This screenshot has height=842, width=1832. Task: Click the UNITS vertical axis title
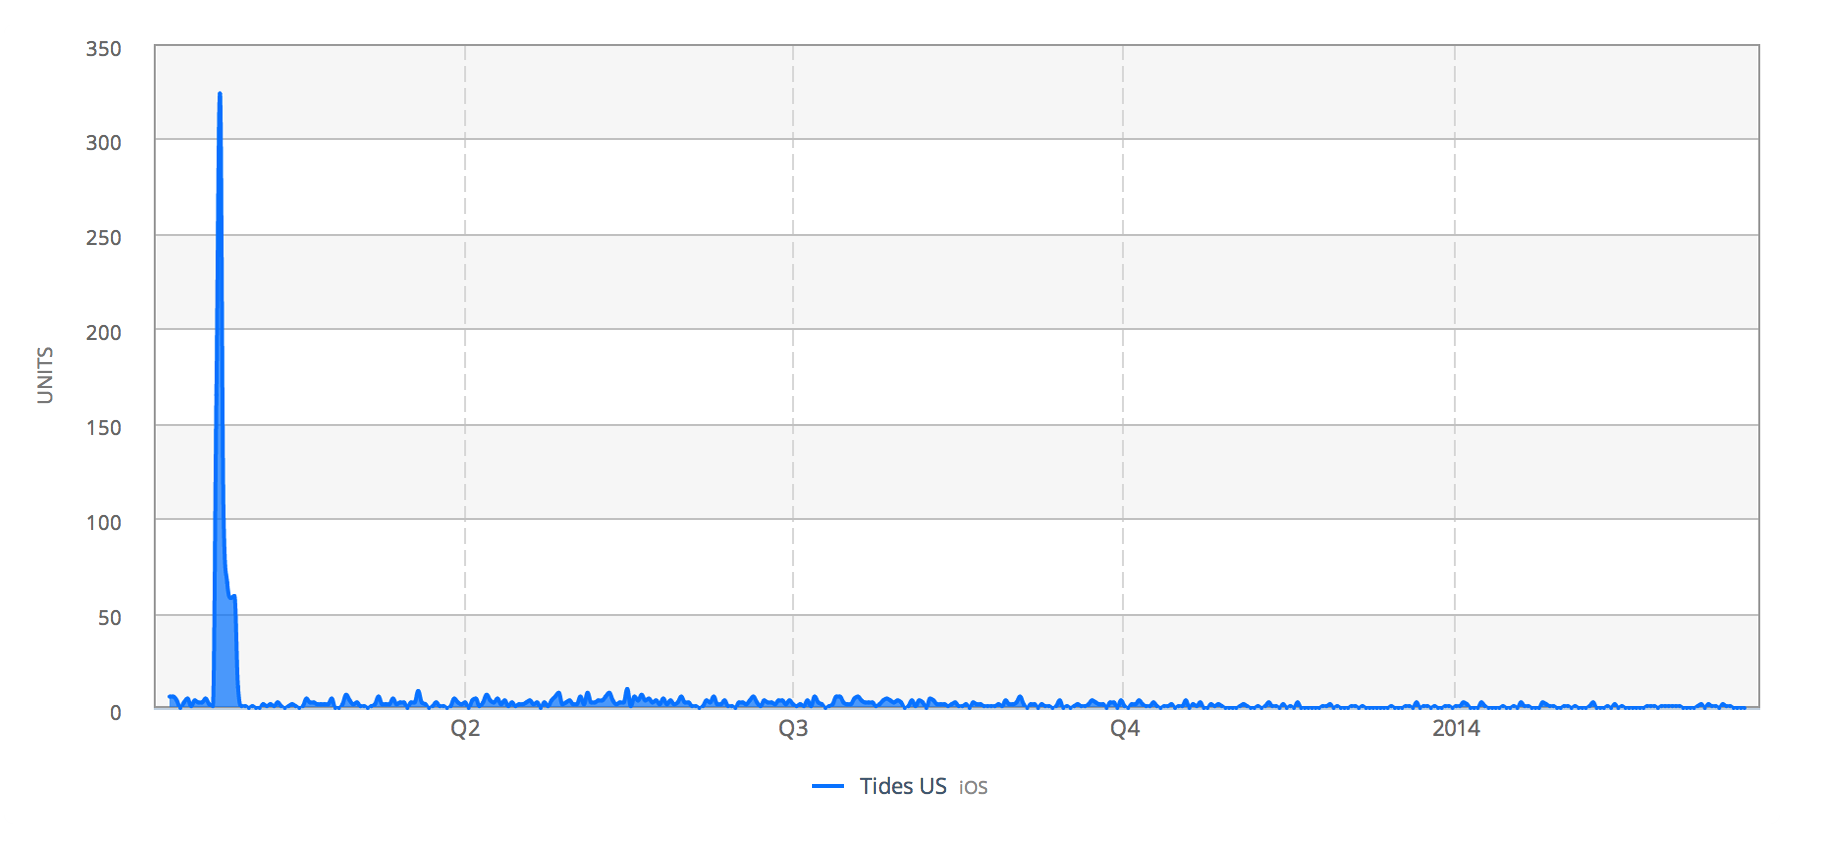click(45, 375)
